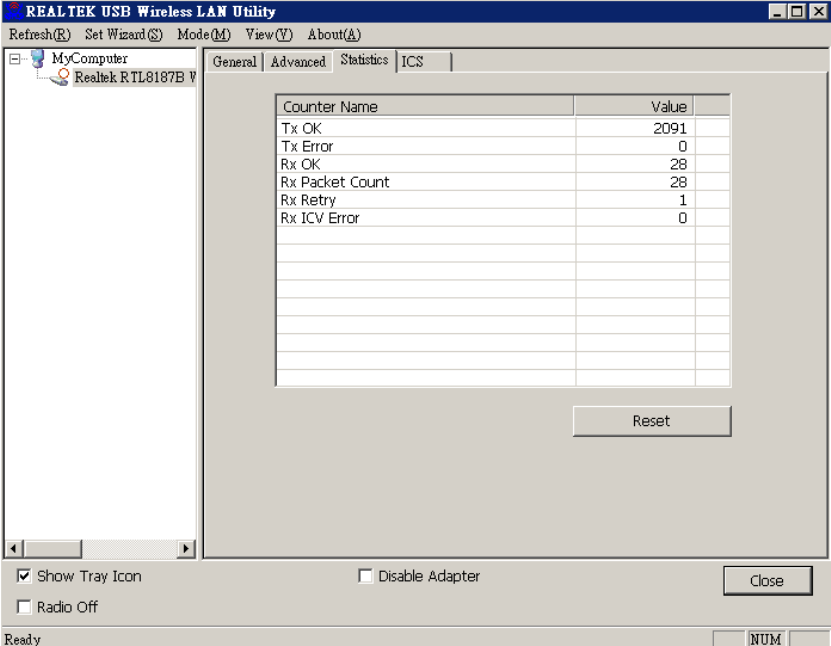Click the Ready status bar text
Viewport: 831px width, 646px height.
(x=23, y=639)
